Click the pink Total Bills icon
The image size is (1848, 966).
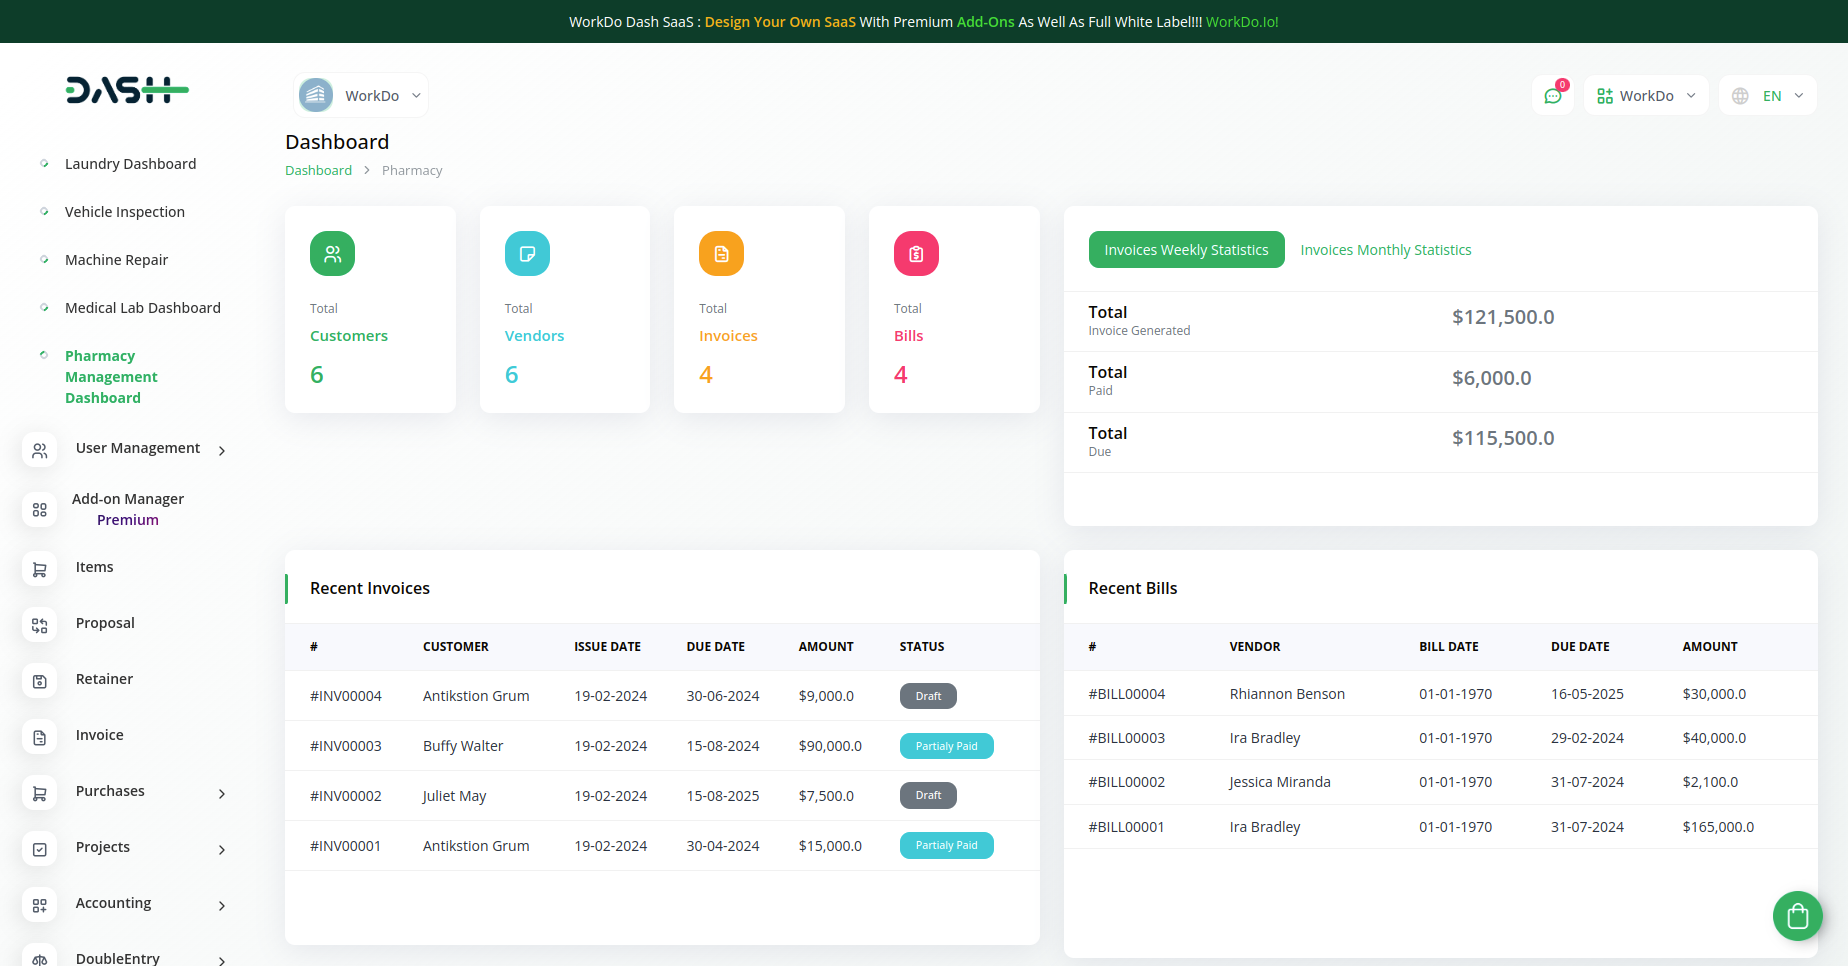pos(916,254)
